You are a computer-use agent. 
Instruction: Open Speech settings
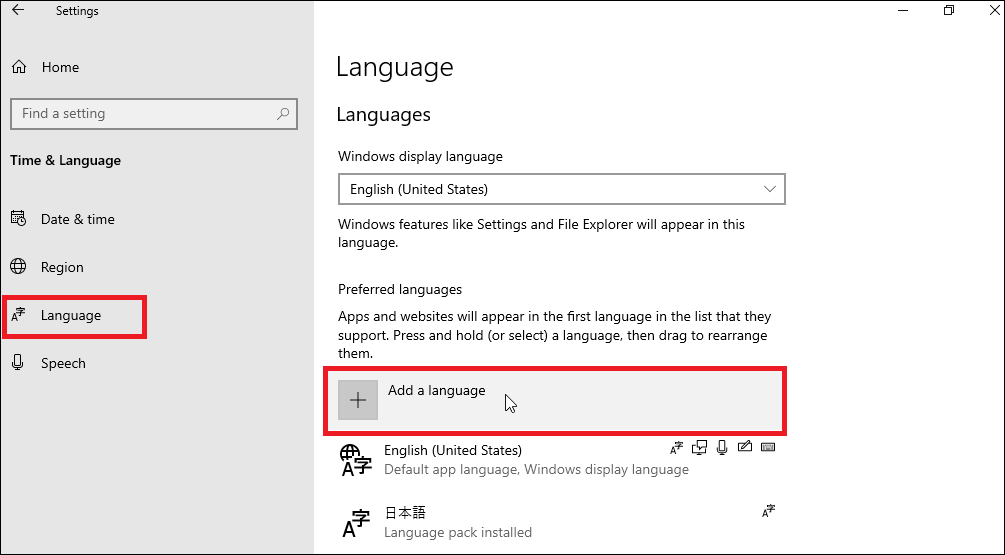point(63,363)
